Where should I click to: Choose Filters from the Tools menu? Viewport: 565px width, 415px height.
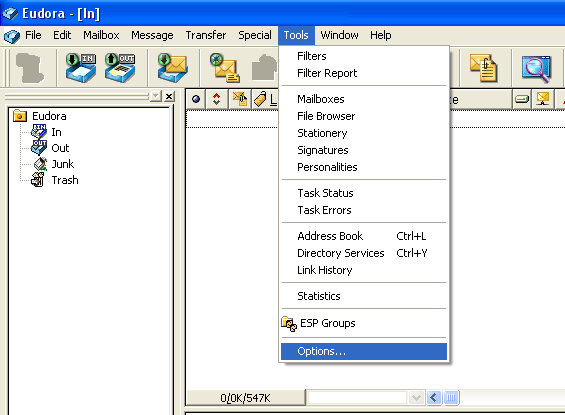tap(364, 56)
